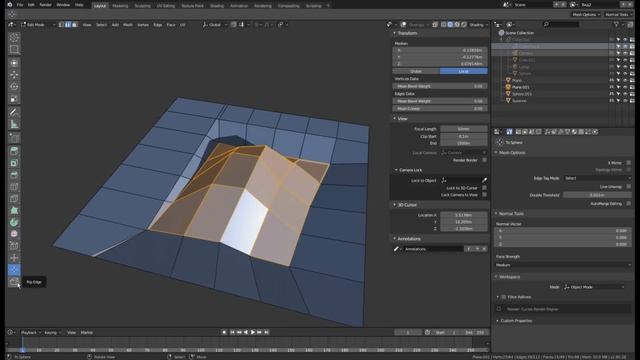
Task: Select the Loop Cut tool
Action: (14, 187)
